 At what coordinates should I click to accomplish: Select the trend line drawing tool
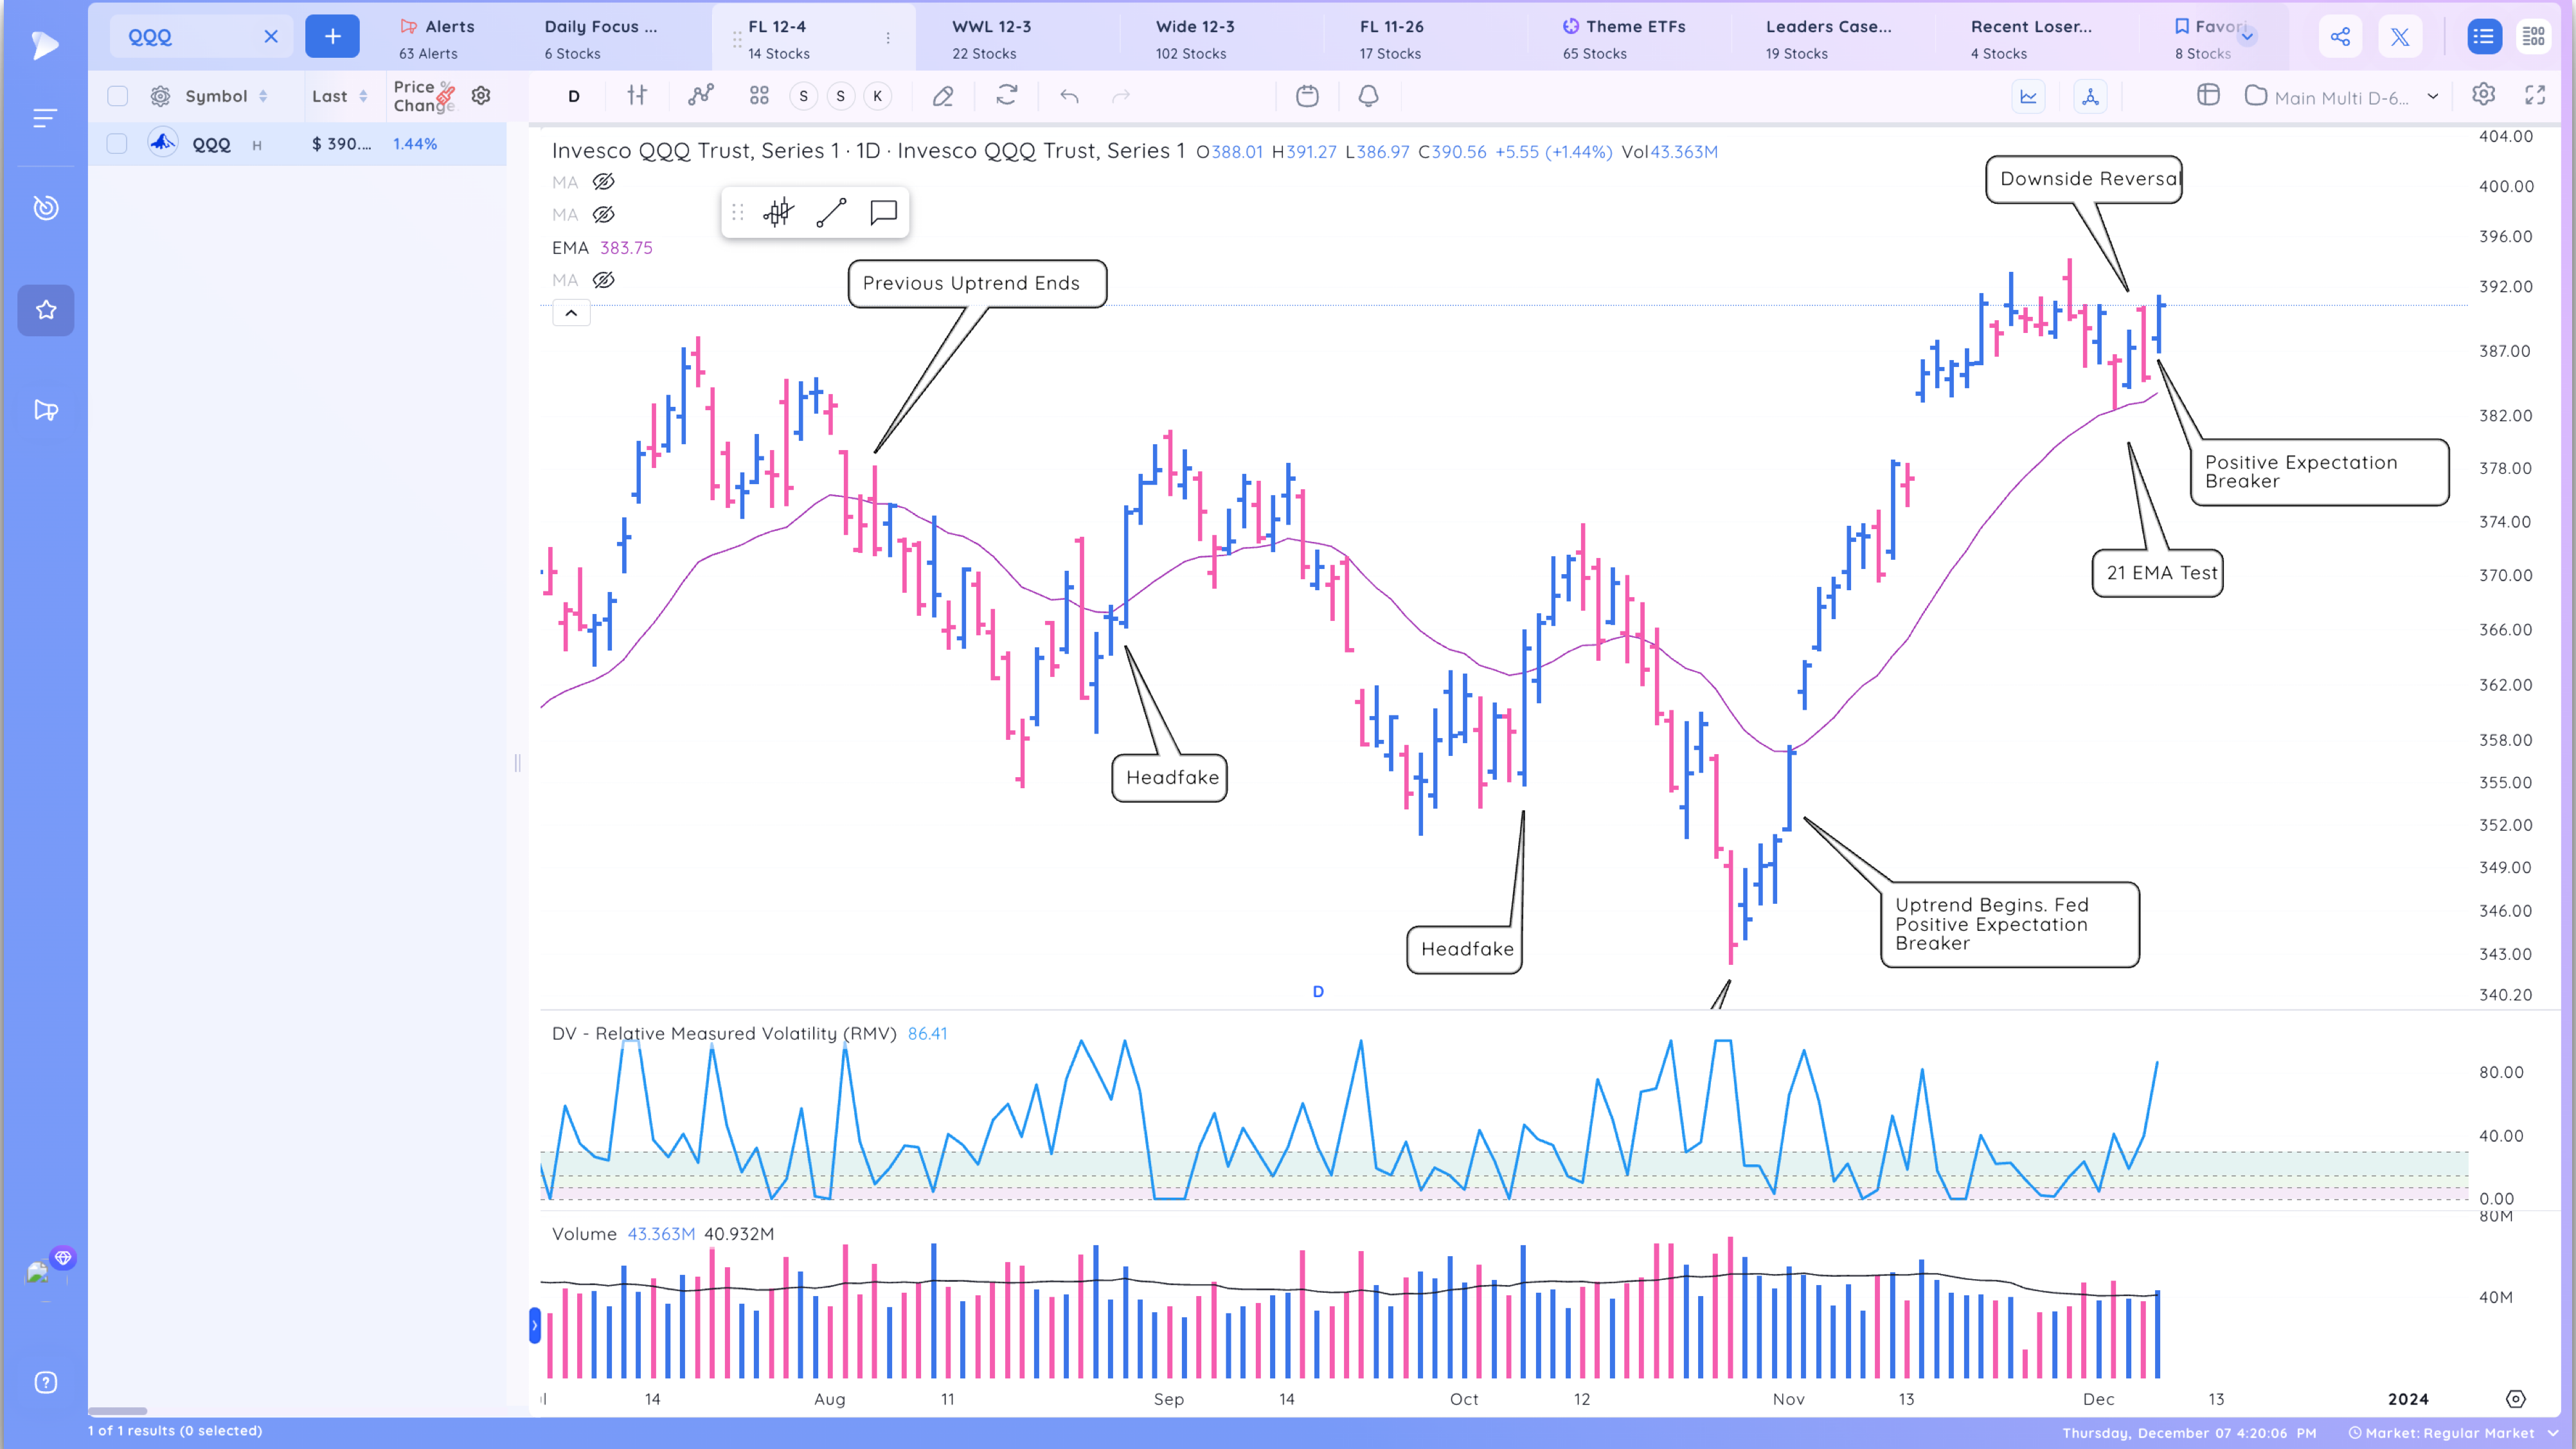pyautogui.click(x=831, y=212)
